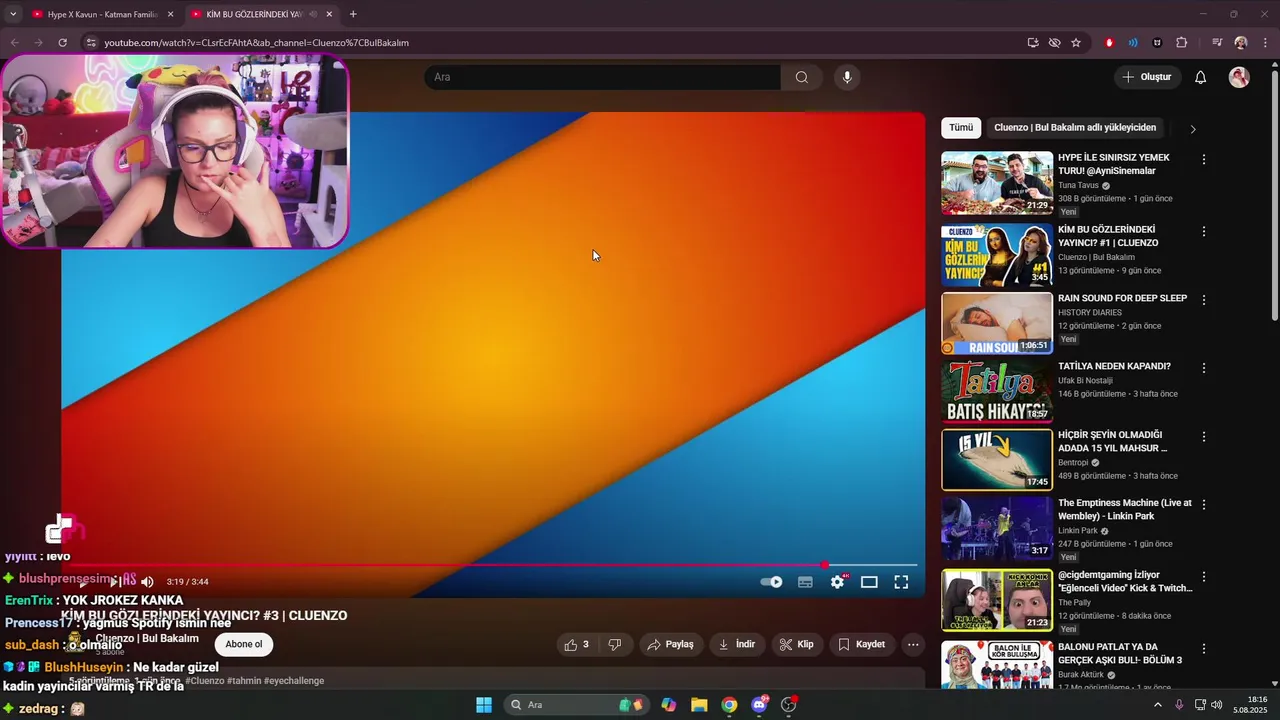Start voice search with the microphone icon
The height and width of the screenshot is (720, 1280).
[847, 77]
